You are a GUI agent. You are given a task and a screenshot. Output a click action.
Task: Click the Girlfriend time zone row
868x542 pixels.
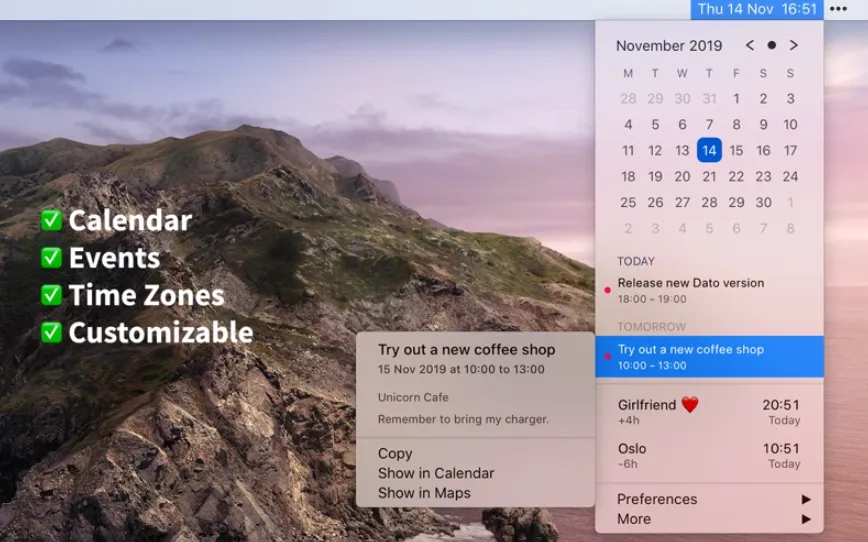710,412
